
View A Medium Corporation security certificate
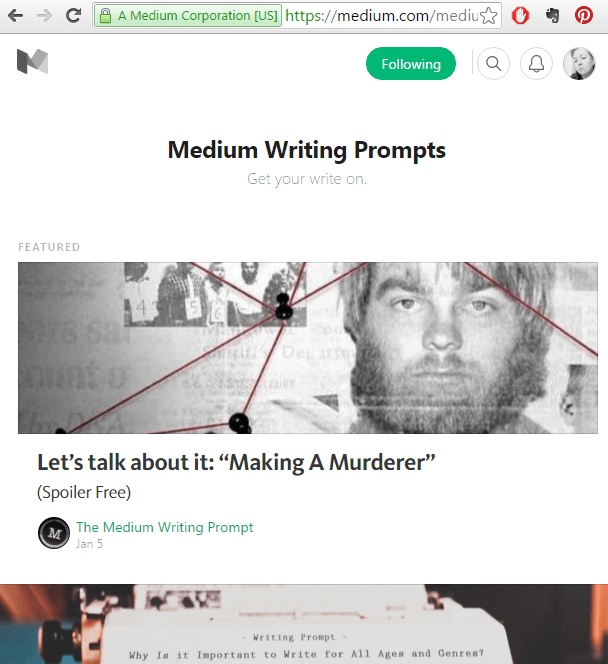[188, 16]
